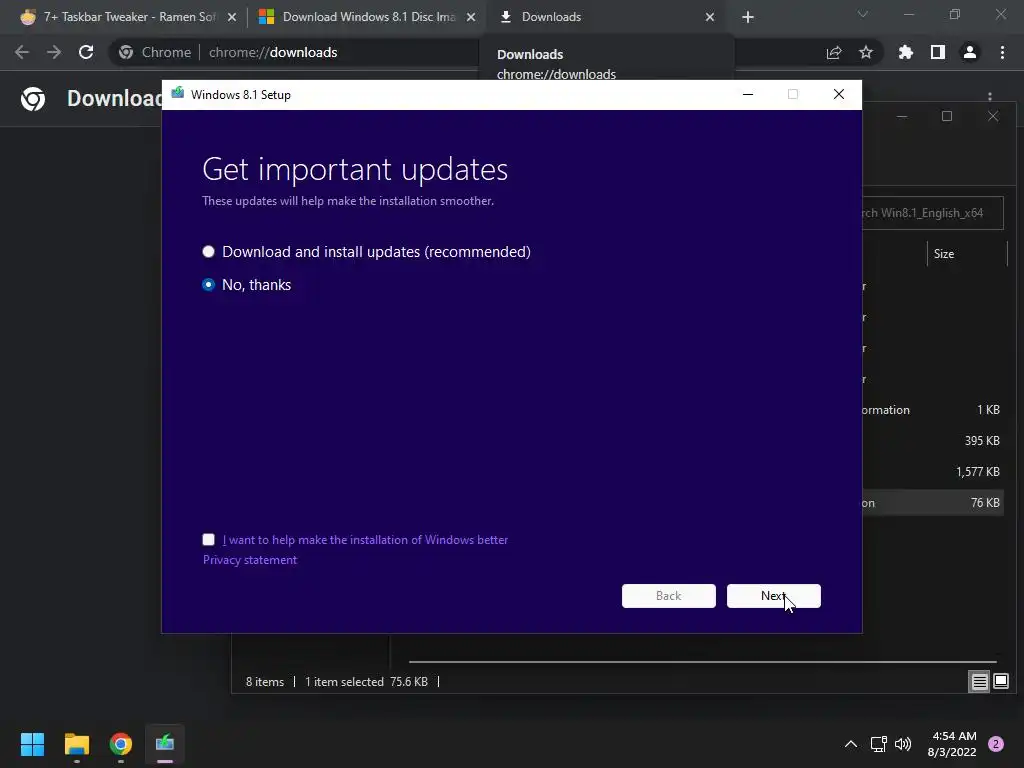Switch Explorer to details view icon
1024x768 pixels.
click(x=980, y=682)
